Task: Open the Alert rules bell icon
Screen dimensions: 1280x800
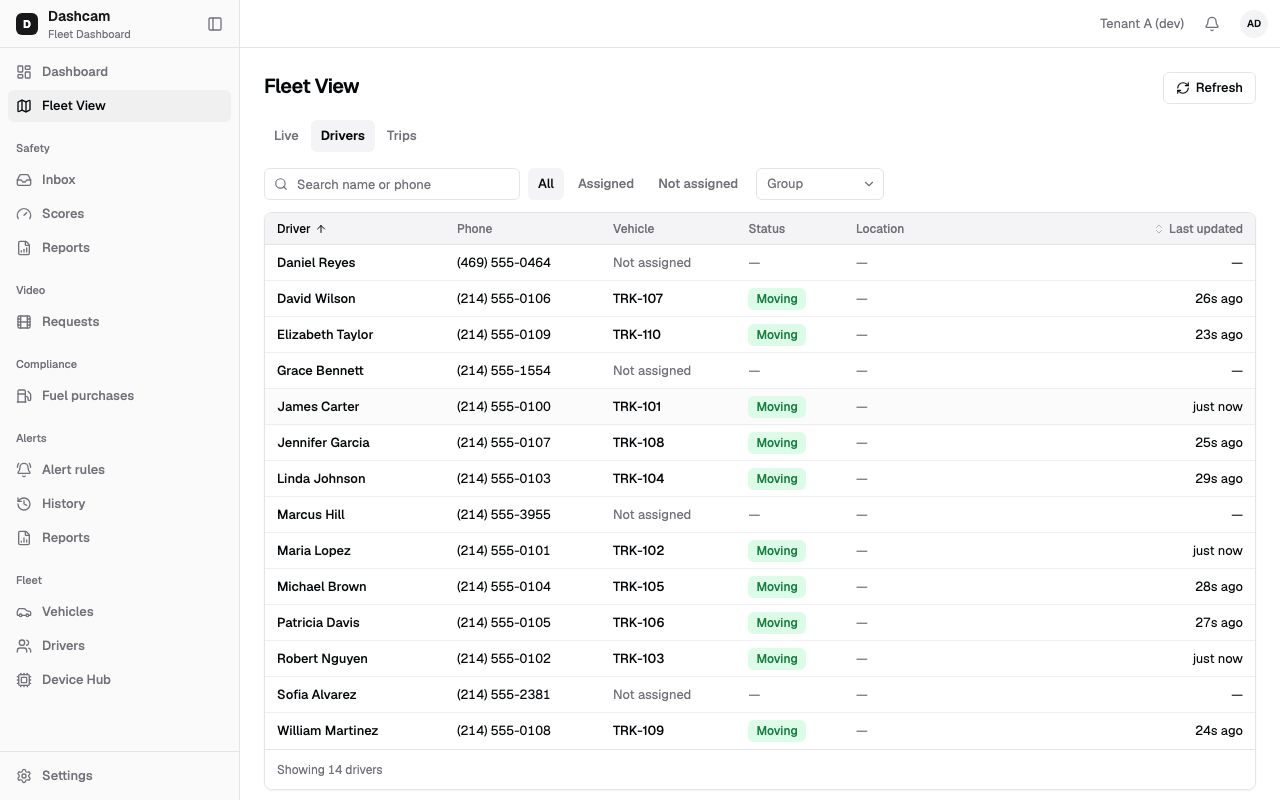Action: click(x=24, y=470)
